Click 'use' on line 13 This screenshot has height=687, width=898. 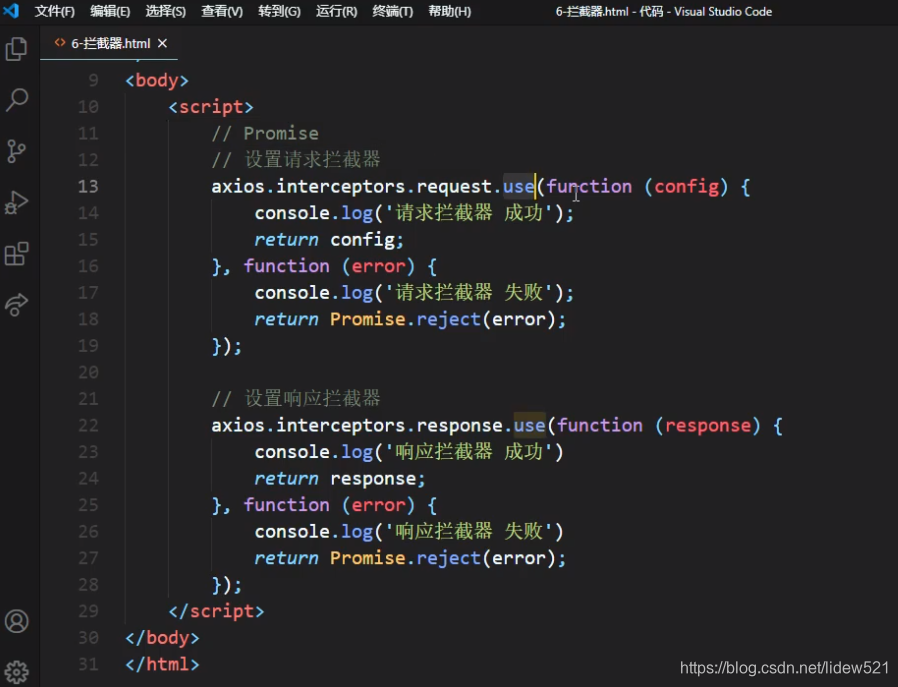pyautogui.click(x=518, y=187)
